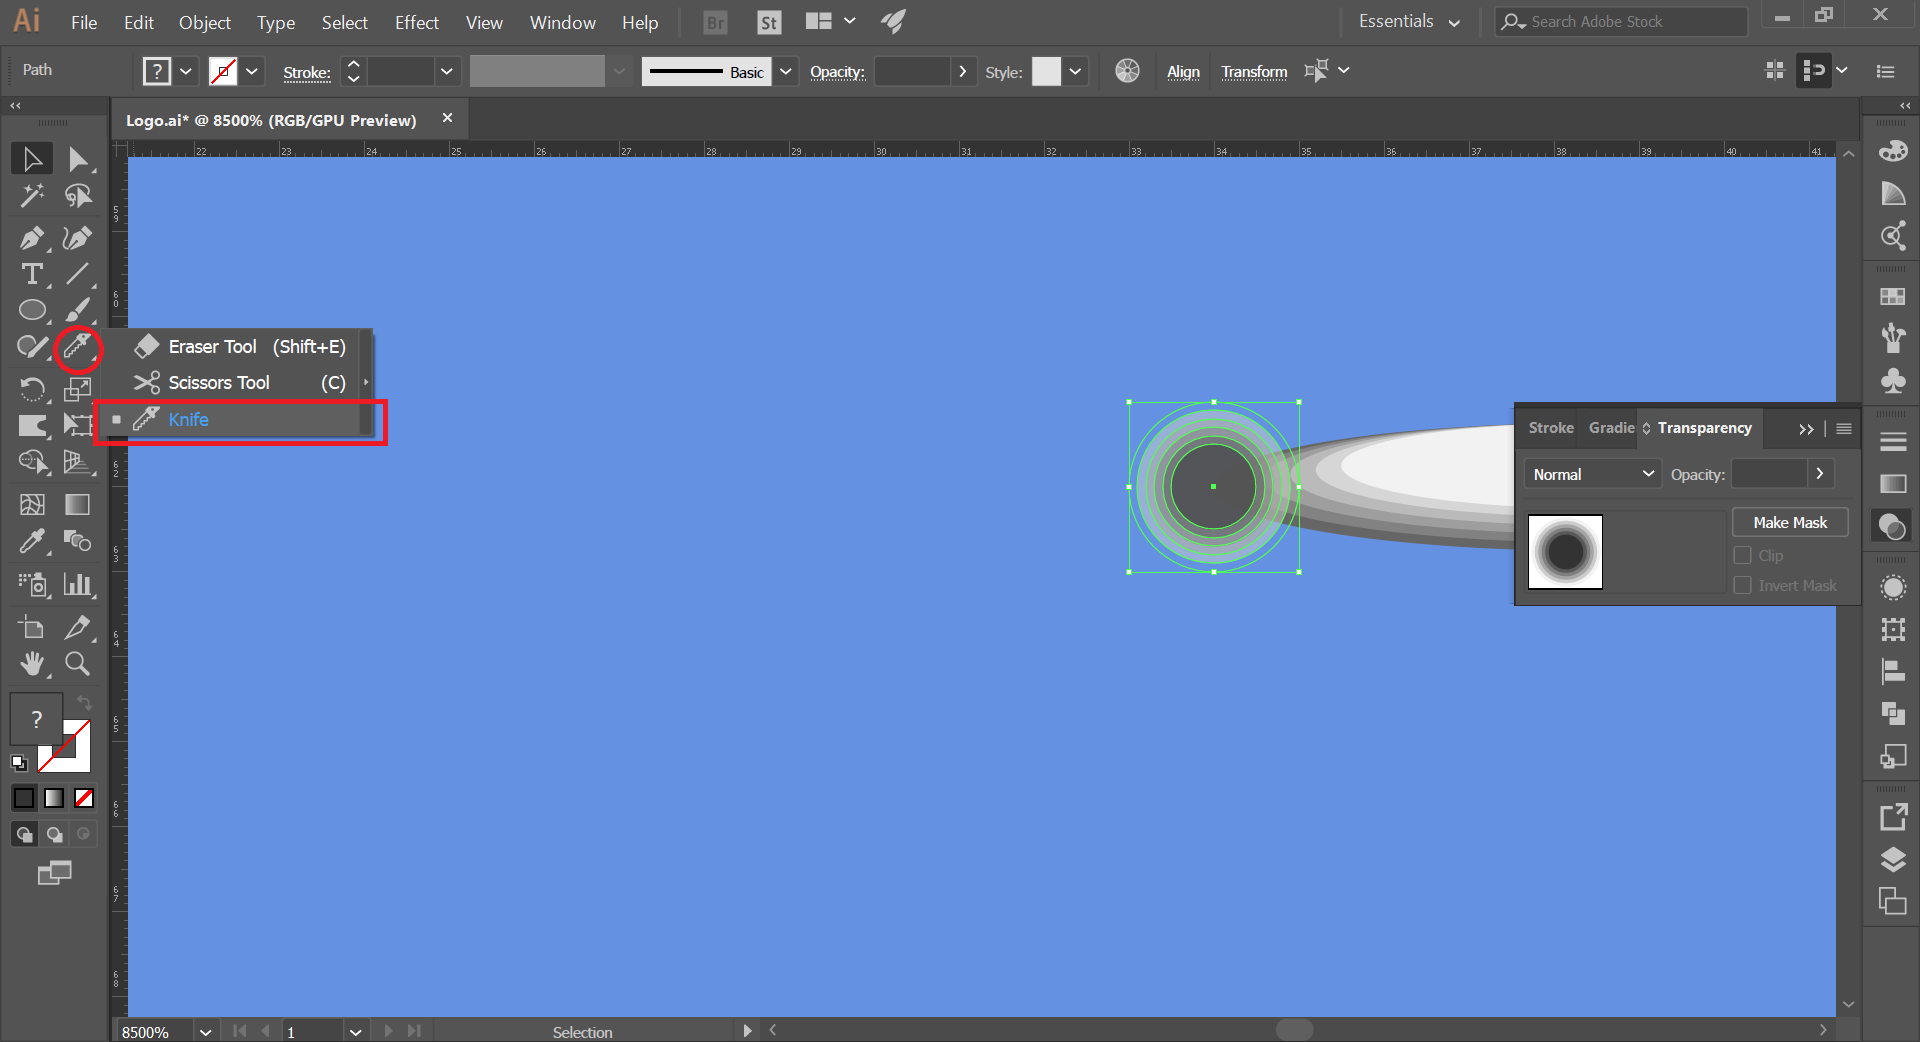This screenshot has width=1920, height=1042.
Task: Switch to the Stroke panel tab
Action: 1550,428
